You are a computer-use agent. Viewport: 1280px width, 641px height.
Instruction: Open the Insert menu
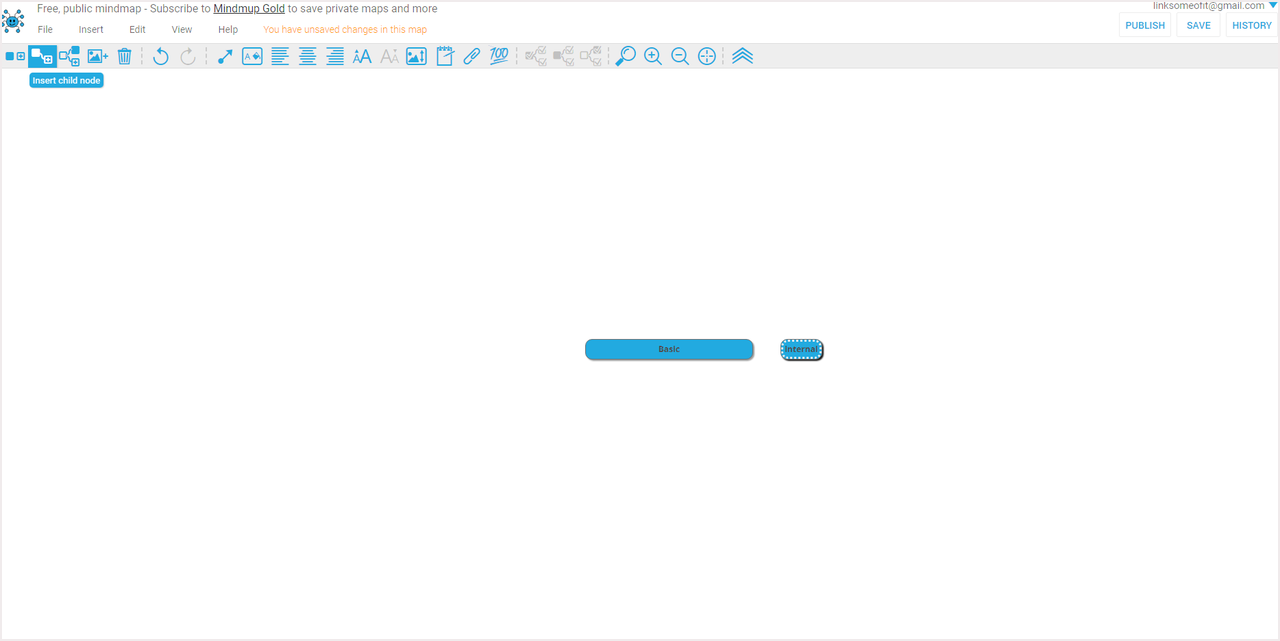click(91, 30)
